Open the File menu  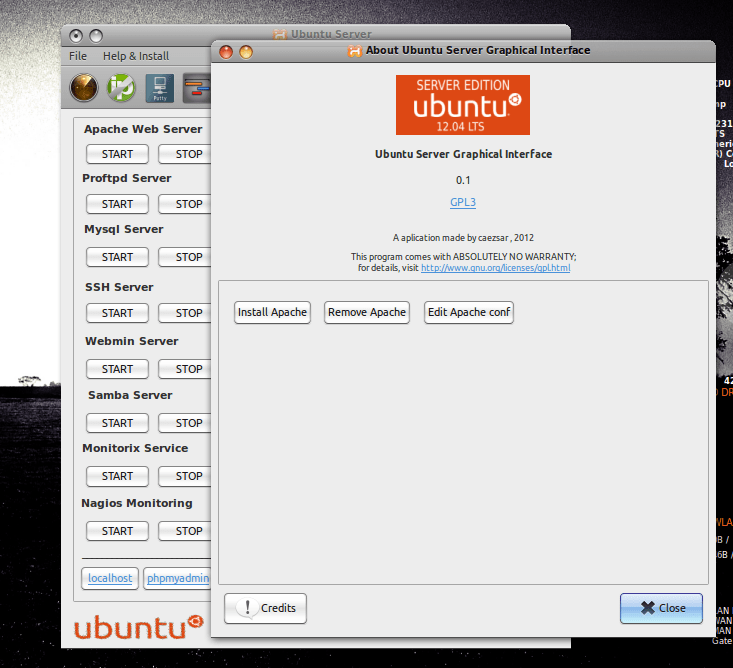coord(78,56)
